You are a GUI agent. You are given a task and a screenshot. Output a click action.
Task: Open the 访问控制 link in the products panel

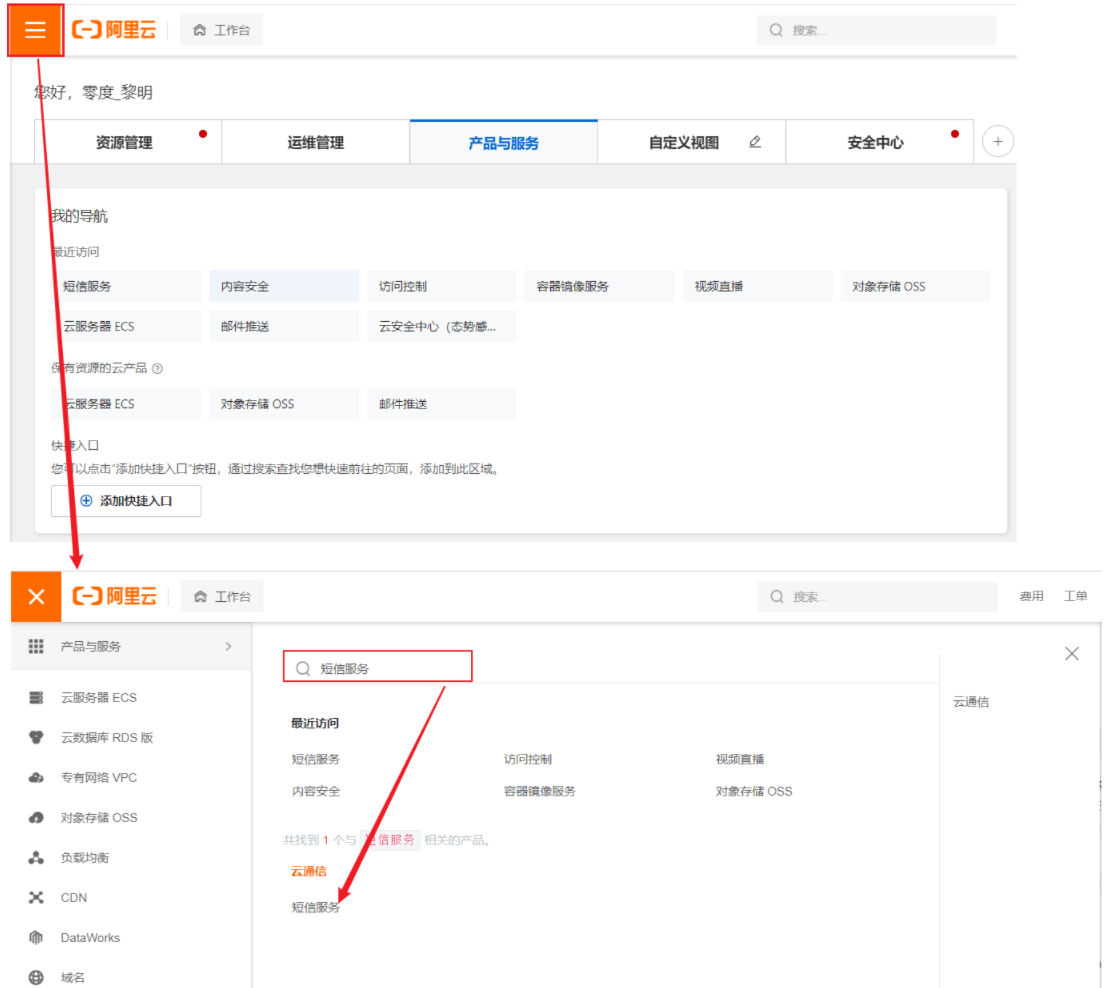click(528, 759)
